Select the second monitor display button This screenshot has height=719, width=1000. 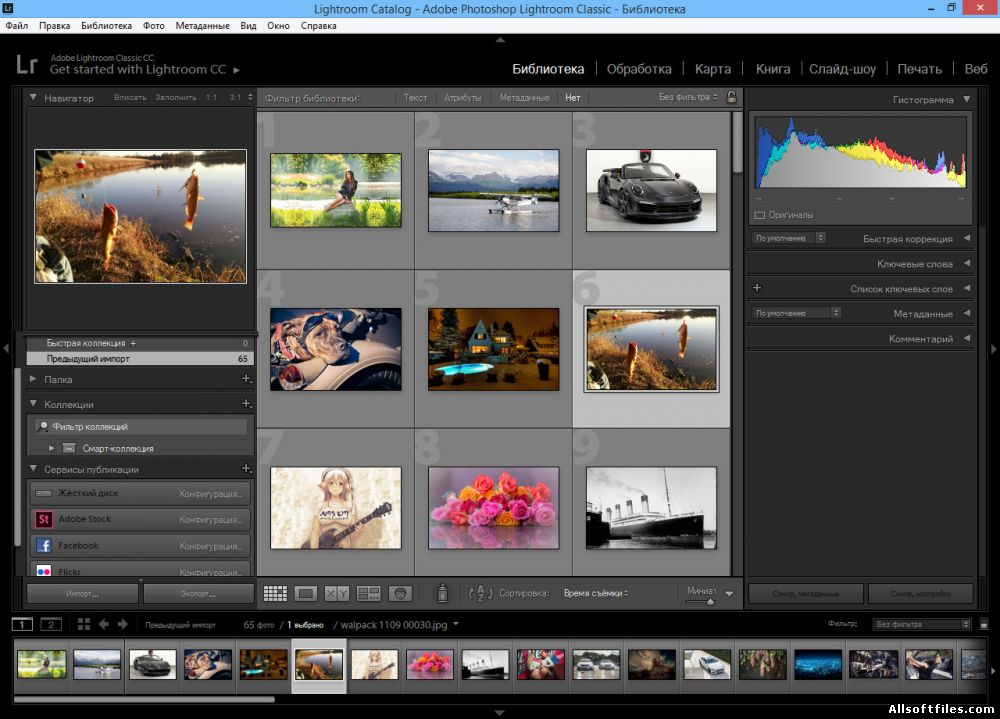50,624
